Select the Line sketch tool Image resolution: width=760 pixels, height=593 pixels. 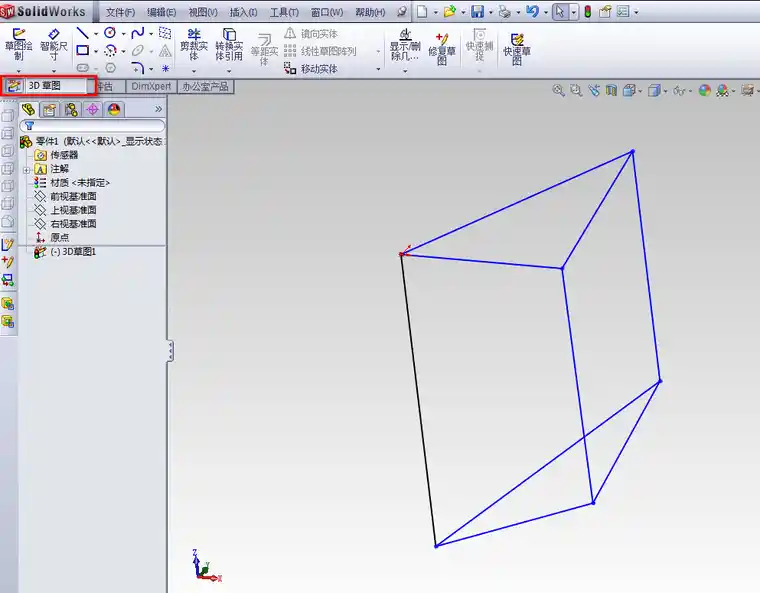82,33
